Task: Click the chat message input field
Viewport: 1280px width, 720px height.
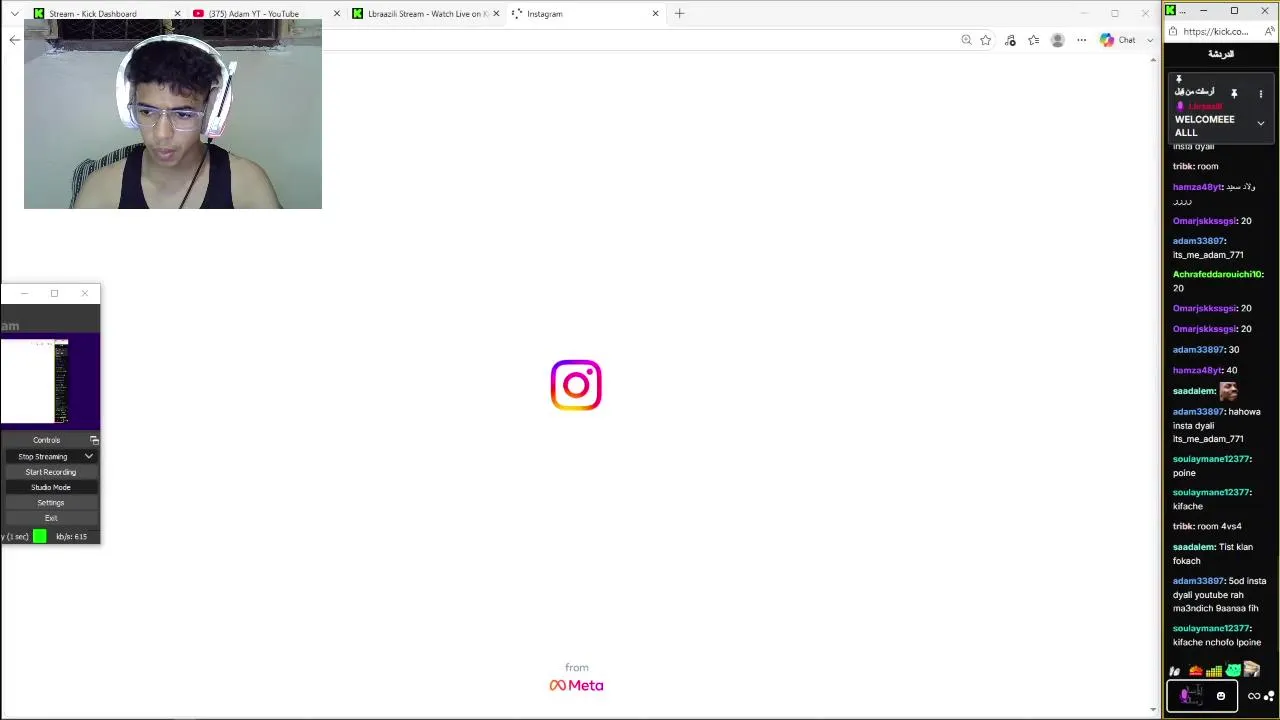Action: click(x=1202, y=696)
